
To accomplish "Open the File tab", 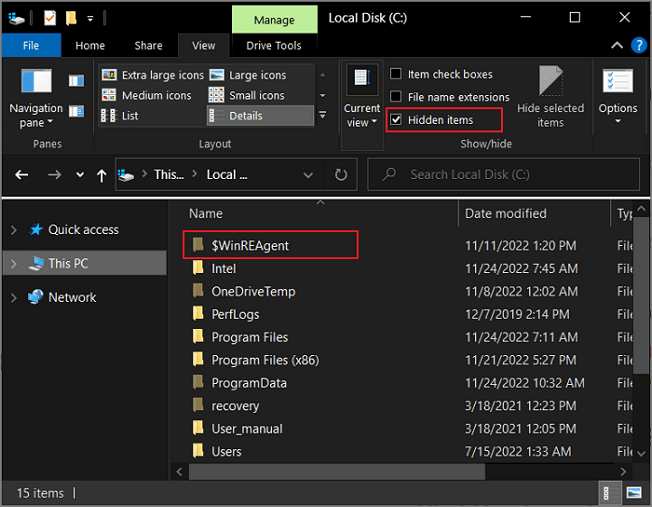I will [x=31, y=45].
